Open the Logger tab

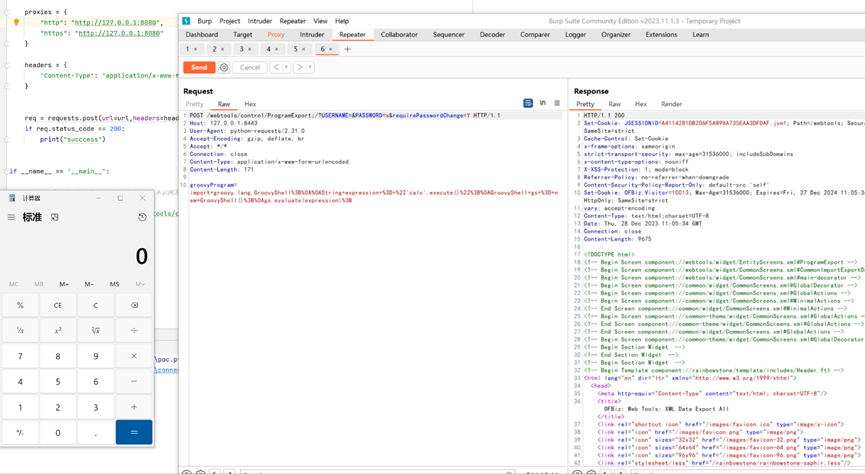tap(575, 34)
